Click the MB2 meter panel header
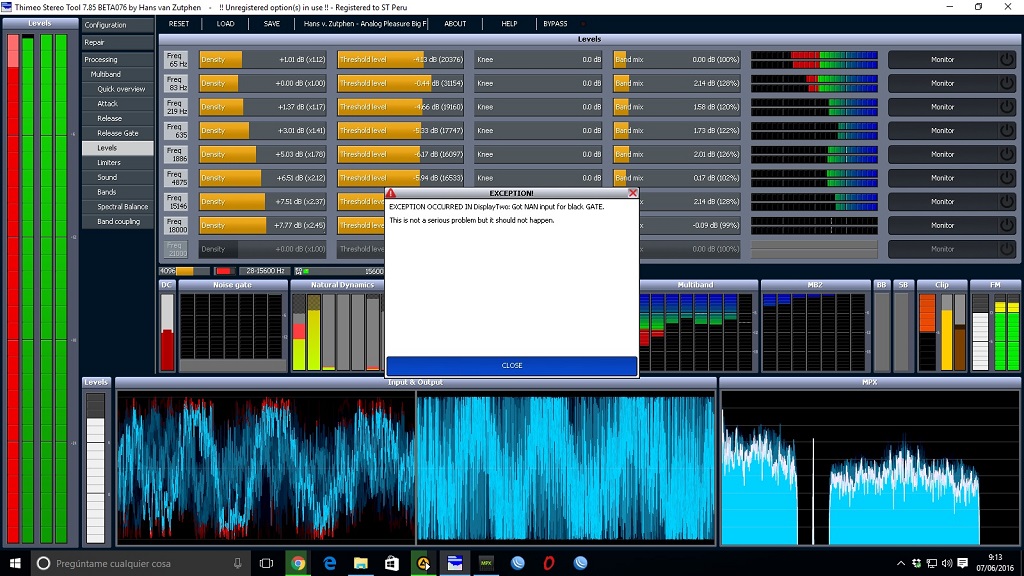Viewport: 1024px width, 576px height. (815, 285)
